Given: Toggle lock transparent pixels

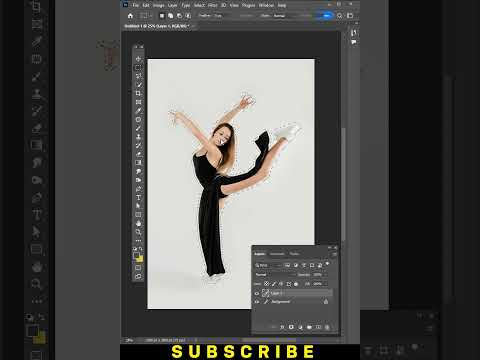Looking at the screenshot, I should [x=266, y=284].
